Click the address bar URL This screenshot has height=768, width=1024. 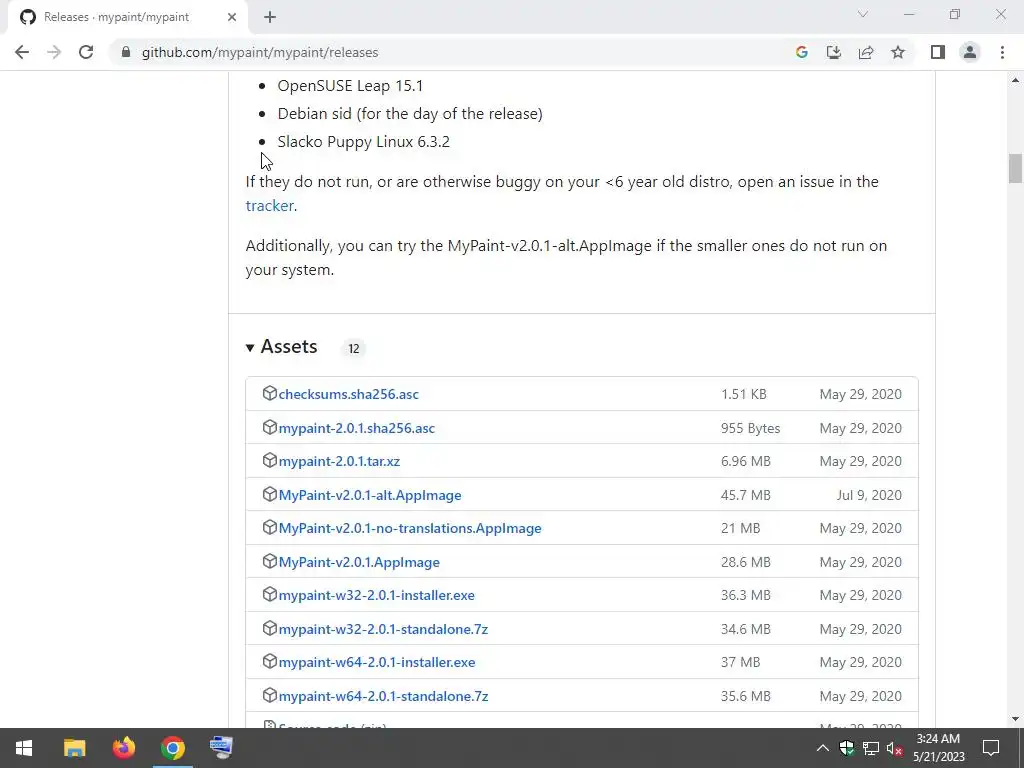coord(260,52)
